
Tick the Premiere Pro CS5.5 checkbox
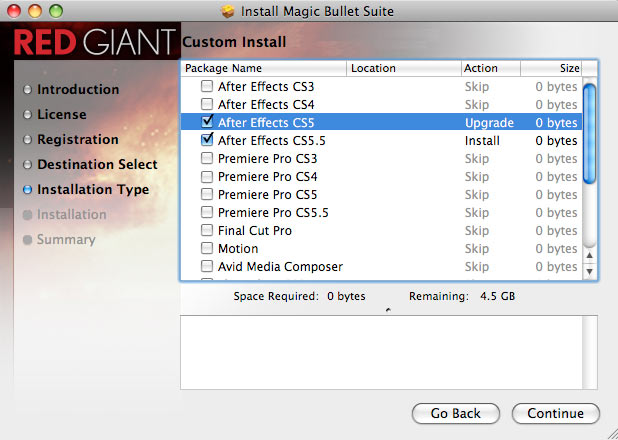pos(207,212)
